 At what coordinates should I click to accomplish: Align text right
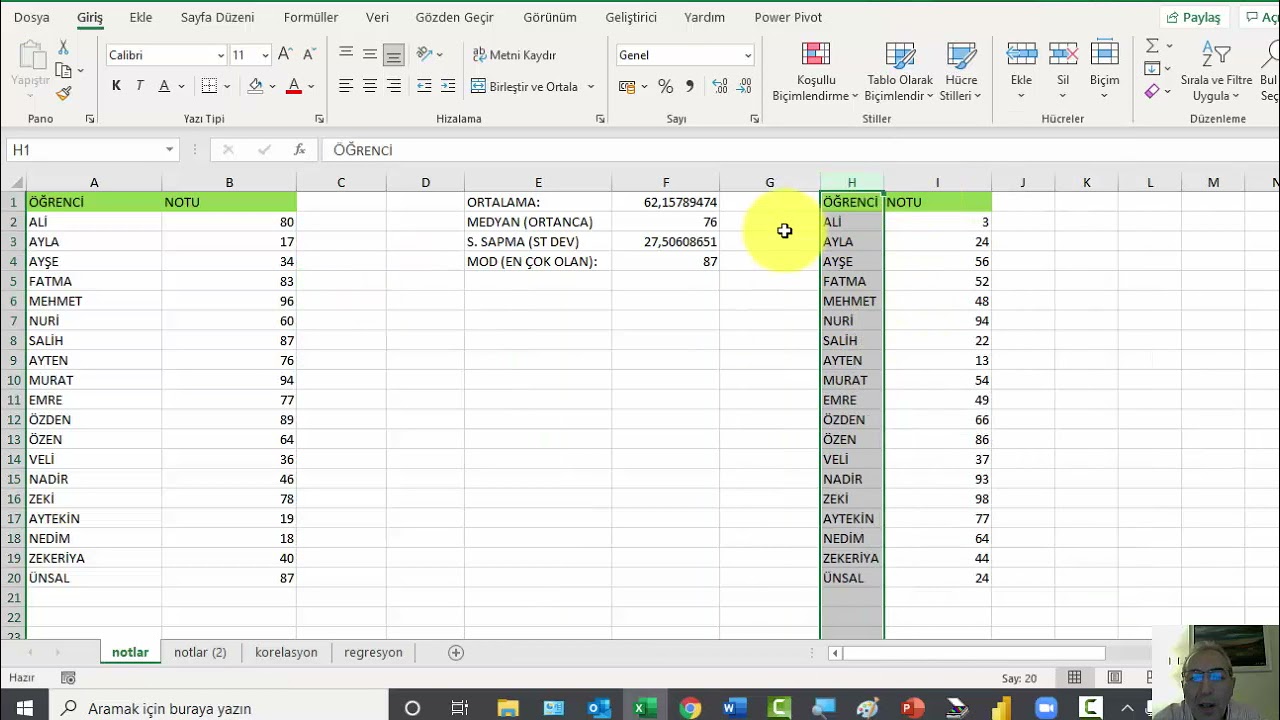click(394, 86)
